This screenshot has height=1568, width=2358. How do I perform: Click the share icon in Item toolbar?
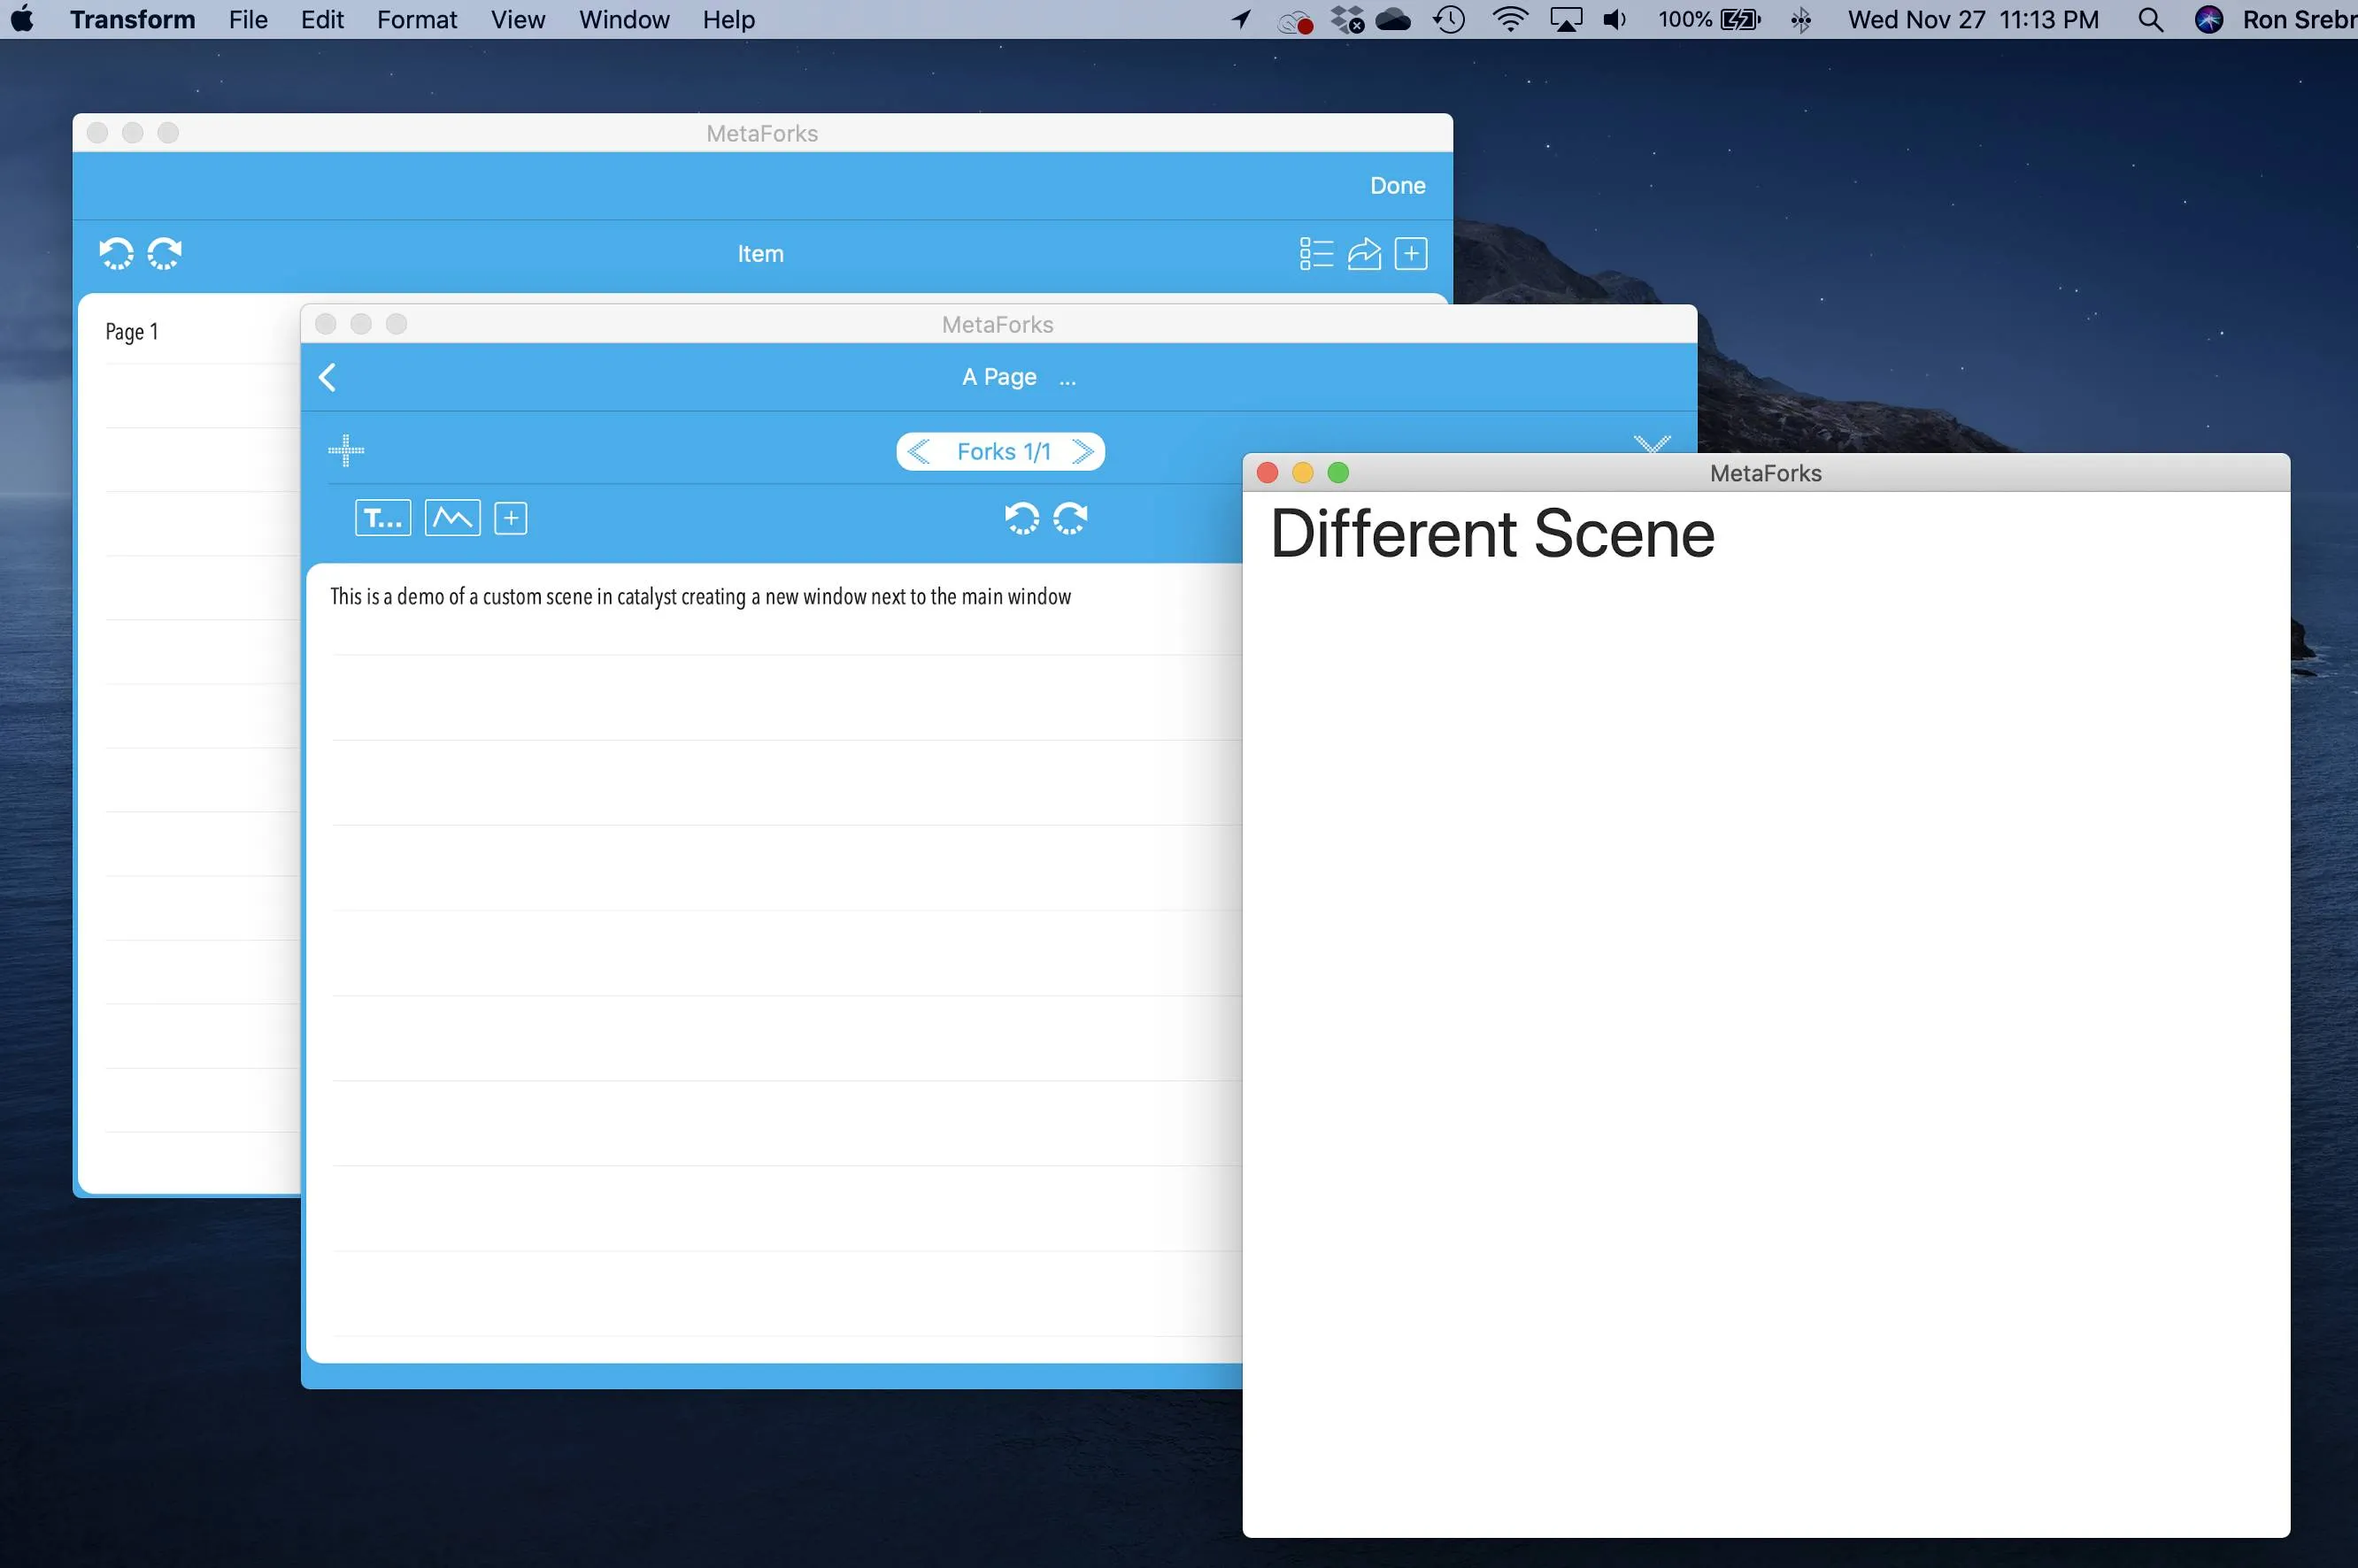pyautogui.click(x=1364, y=254)
